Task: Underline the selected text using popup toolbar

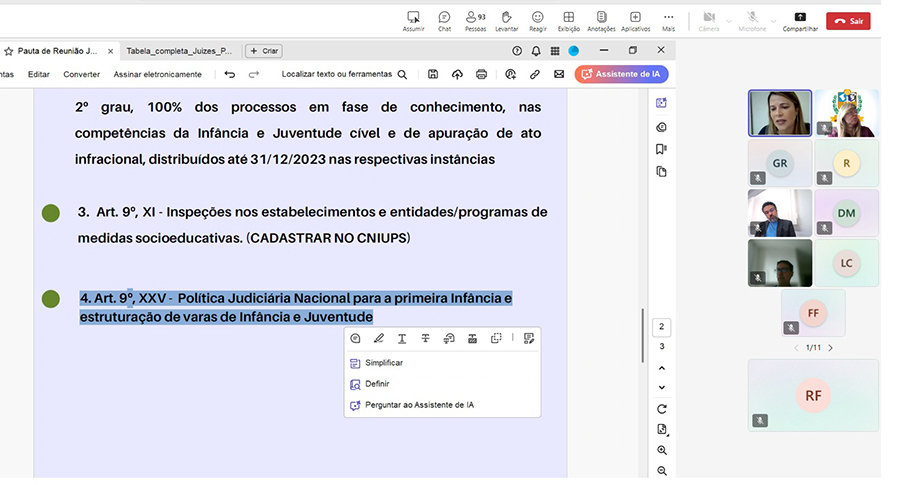Action: 402,339
